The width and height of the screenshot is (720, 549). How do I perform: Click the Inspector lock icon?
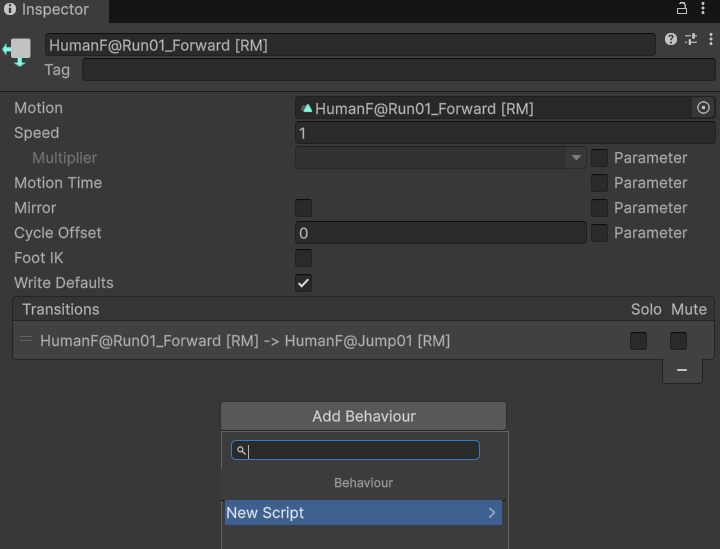(682, 9)
